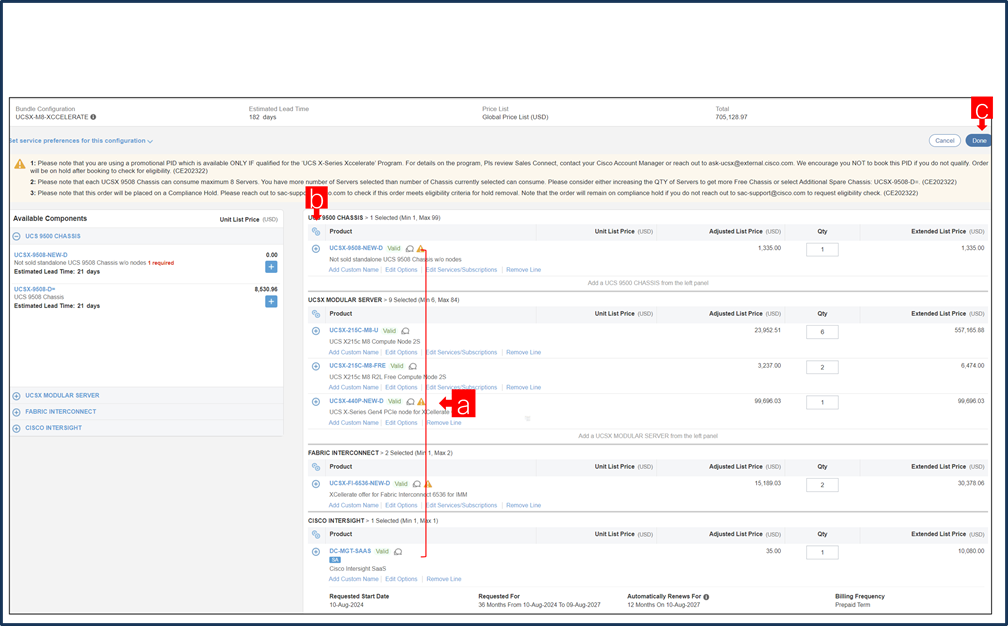The image size is (1008, 626).
Task: Expand the UCSX-9508-NEW-D selected line
Action: [316, 249]
